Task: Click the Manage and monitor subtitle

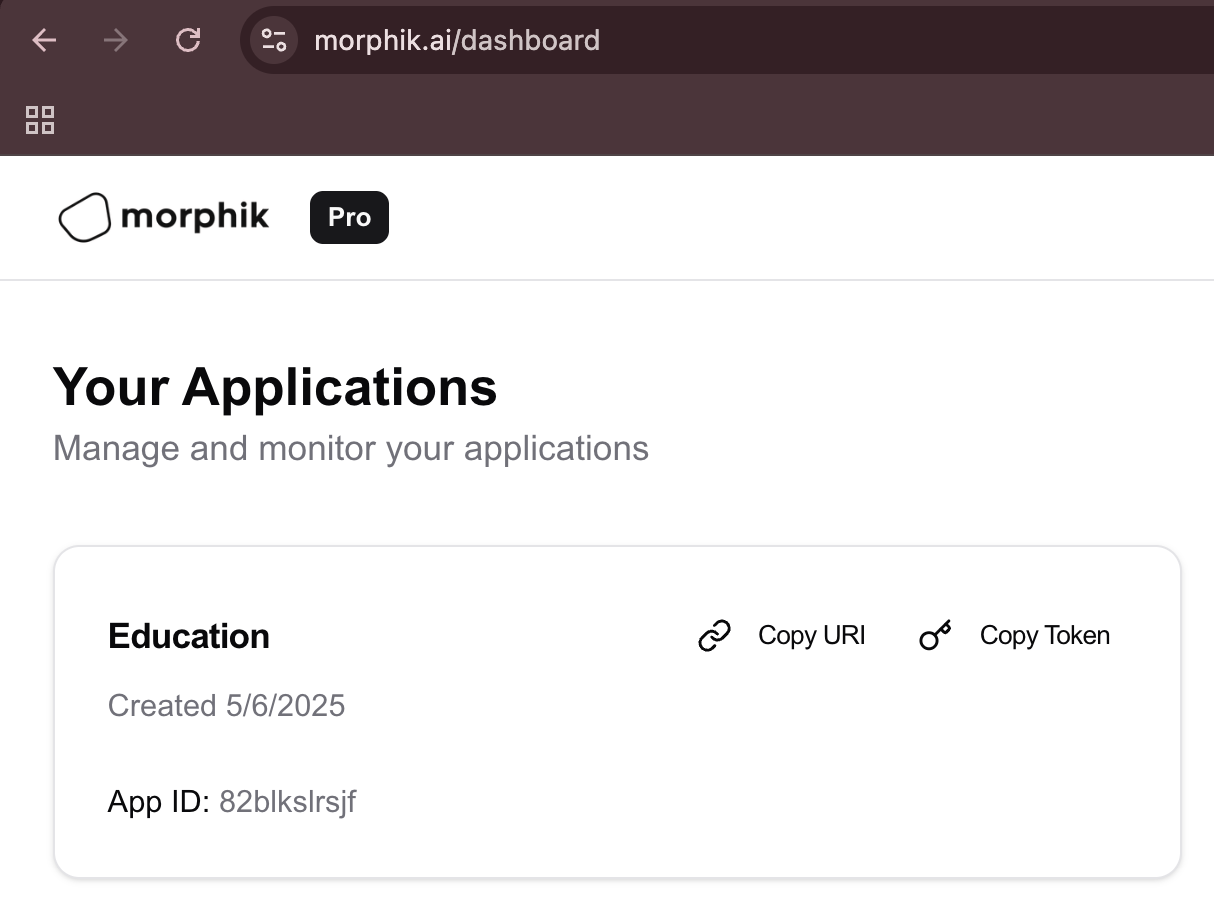Action: click(351, 448)
